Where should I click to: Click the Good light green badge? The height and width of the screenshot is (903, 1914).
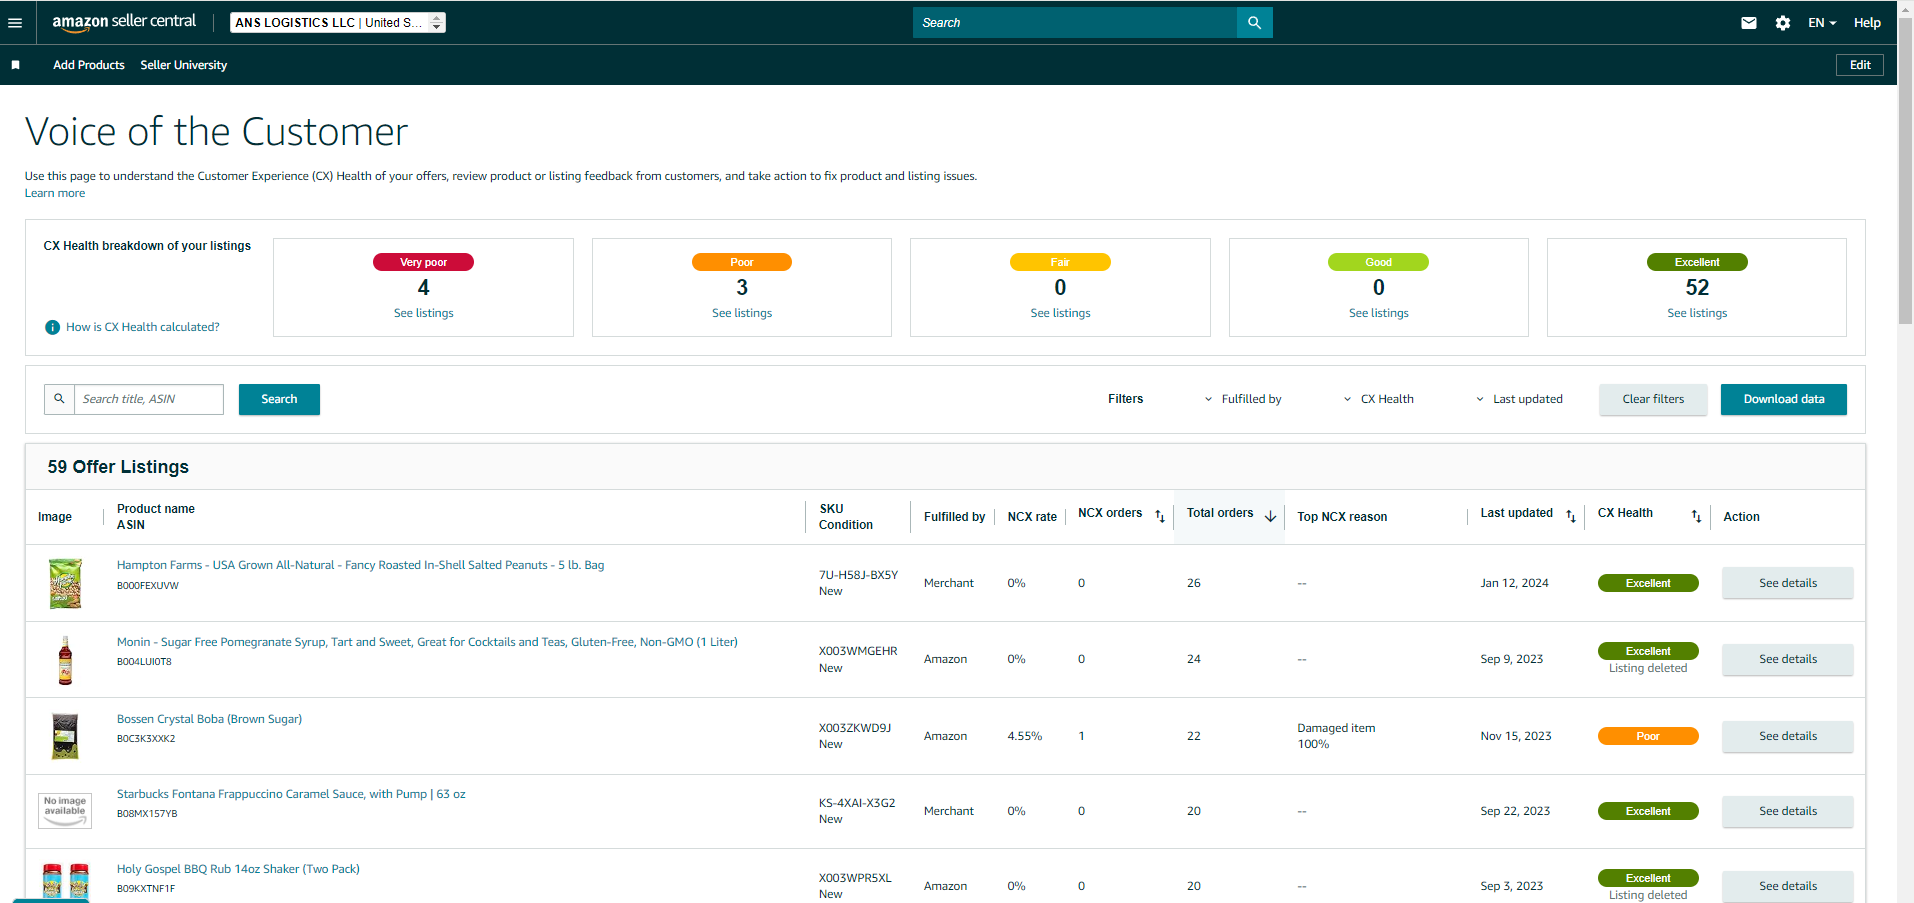click(1378, 262)
